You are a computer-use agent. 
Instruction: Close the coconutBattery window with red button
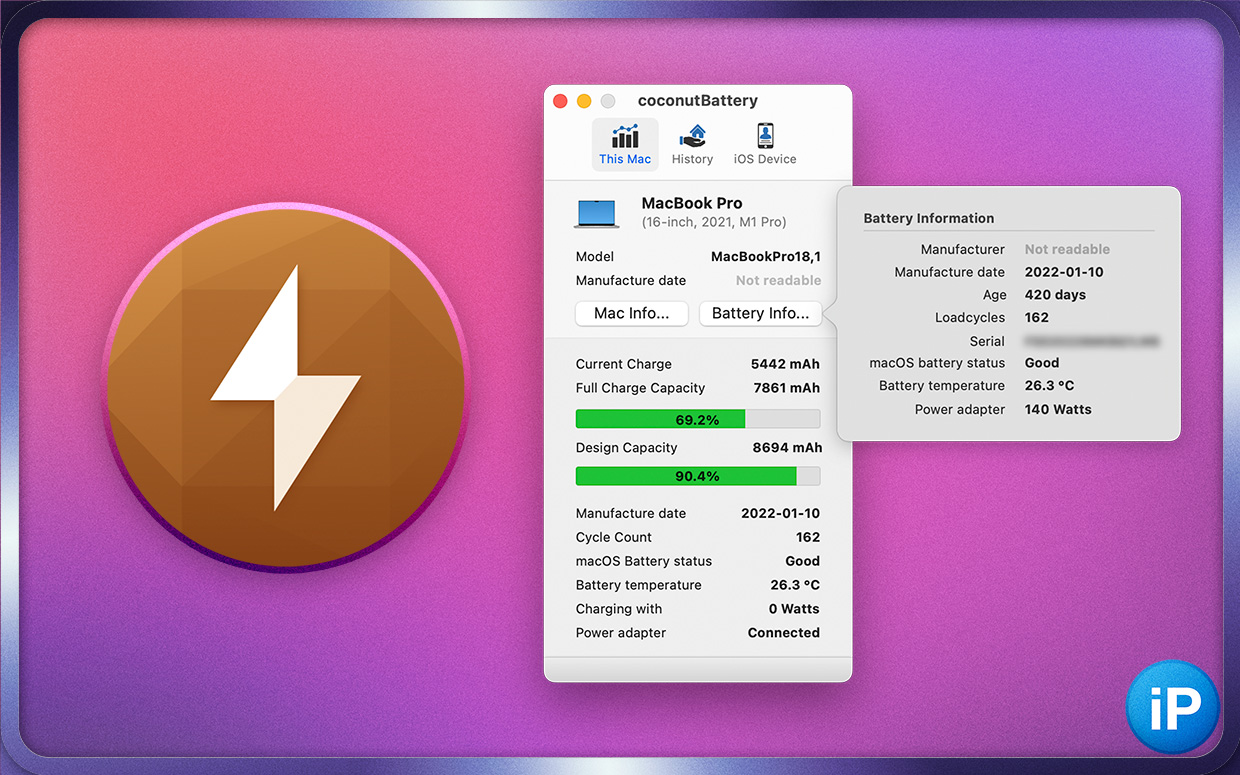pos(560,101)
